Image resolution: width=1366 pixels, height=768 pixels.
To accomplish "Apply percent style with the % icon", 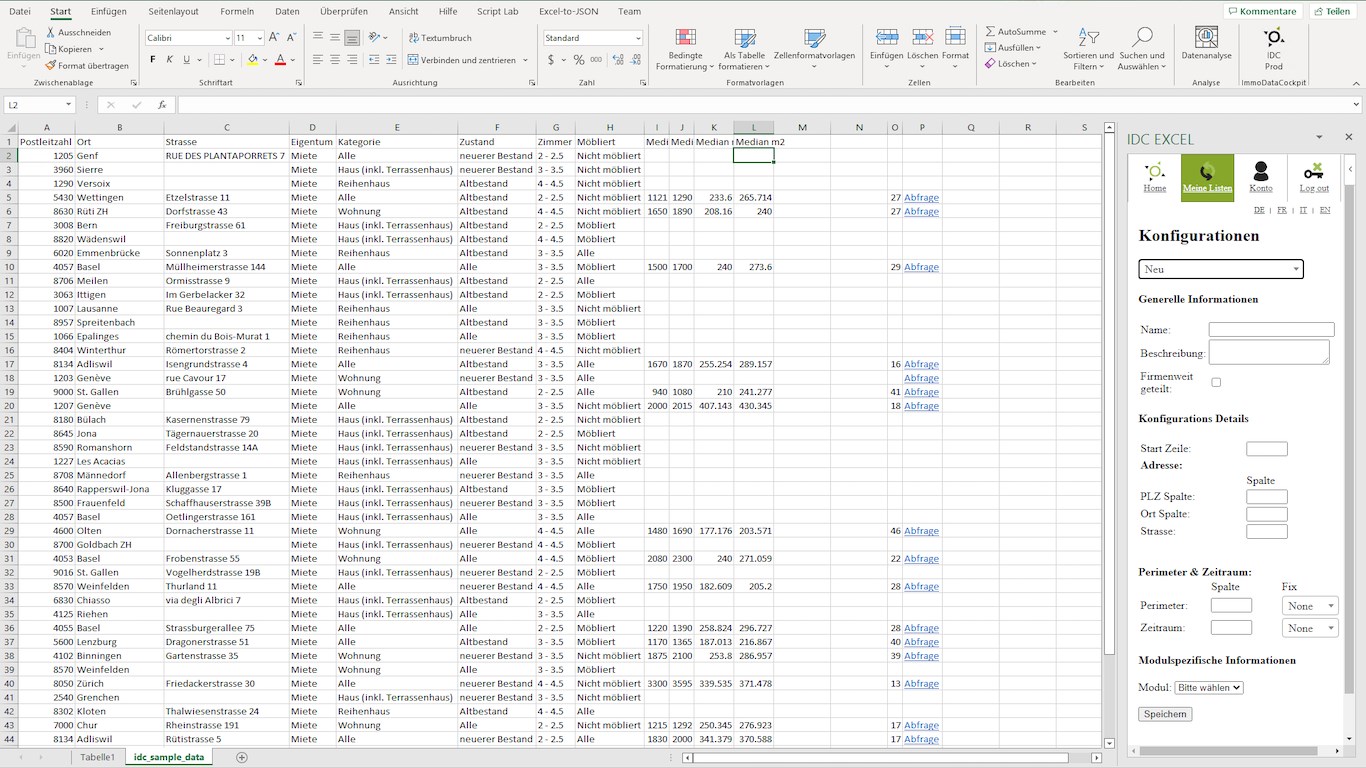I will pyautogui.click(x=579, y=60).
